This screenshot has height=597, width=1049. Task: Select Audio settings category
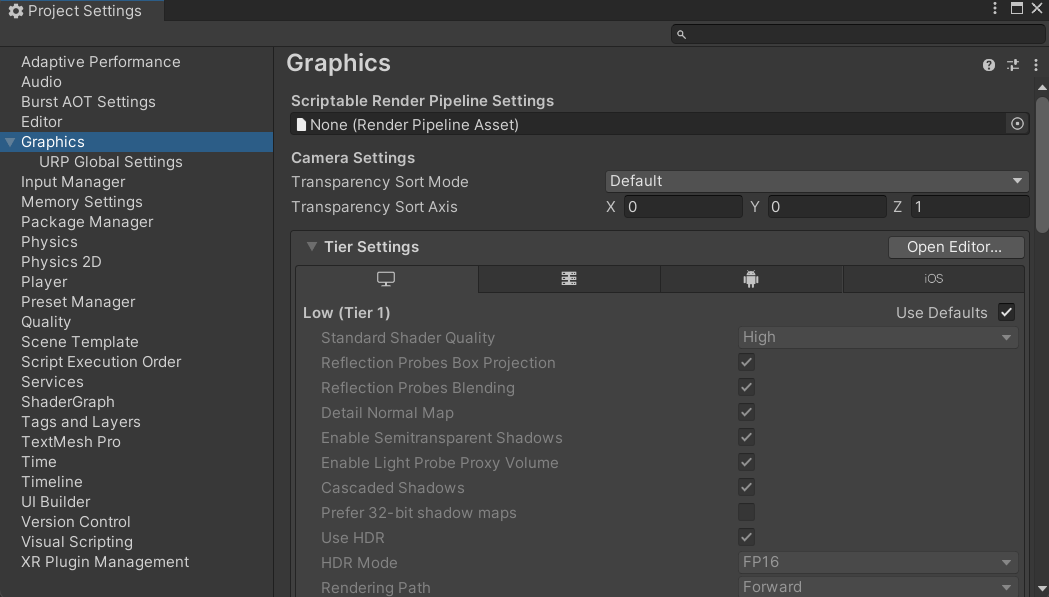click(x=41, y=82)
